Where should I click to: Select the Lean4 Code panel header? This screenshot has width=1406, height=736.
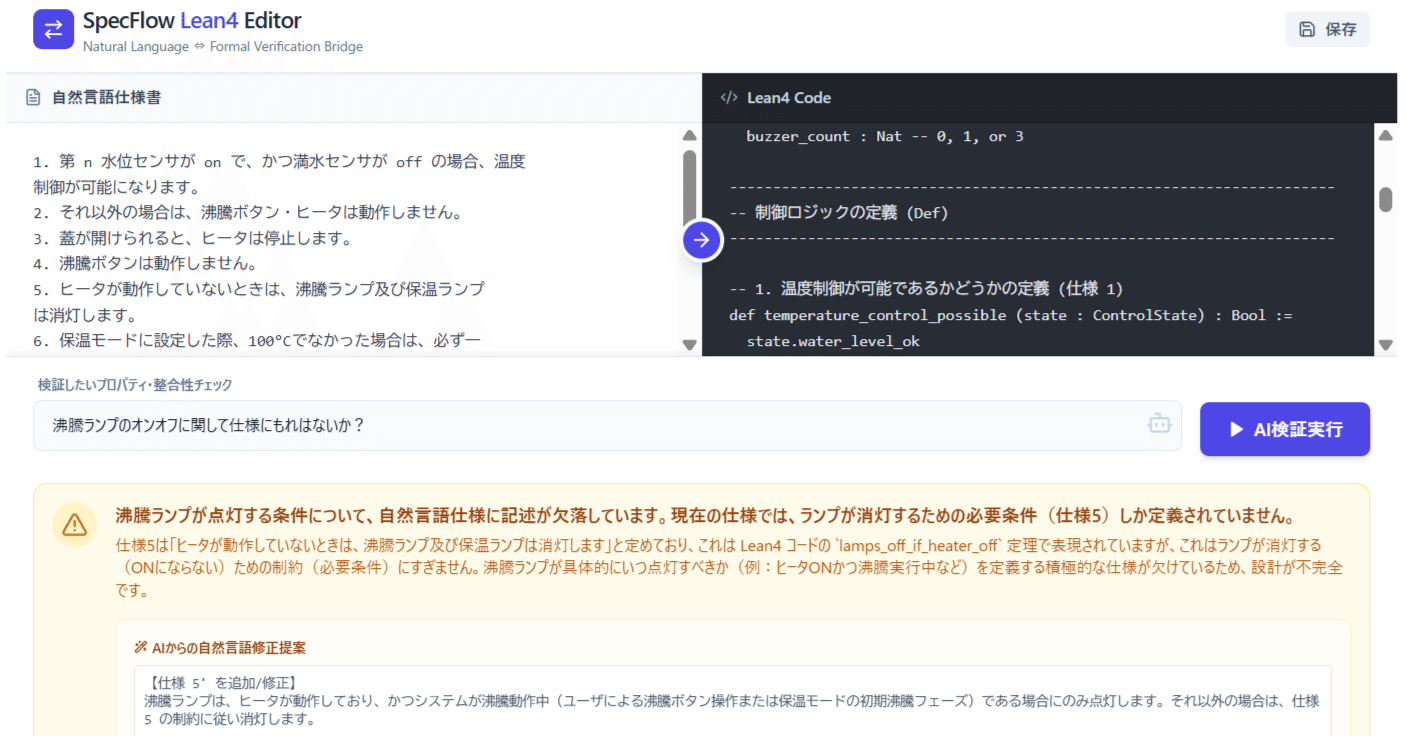tap(789, 97)
